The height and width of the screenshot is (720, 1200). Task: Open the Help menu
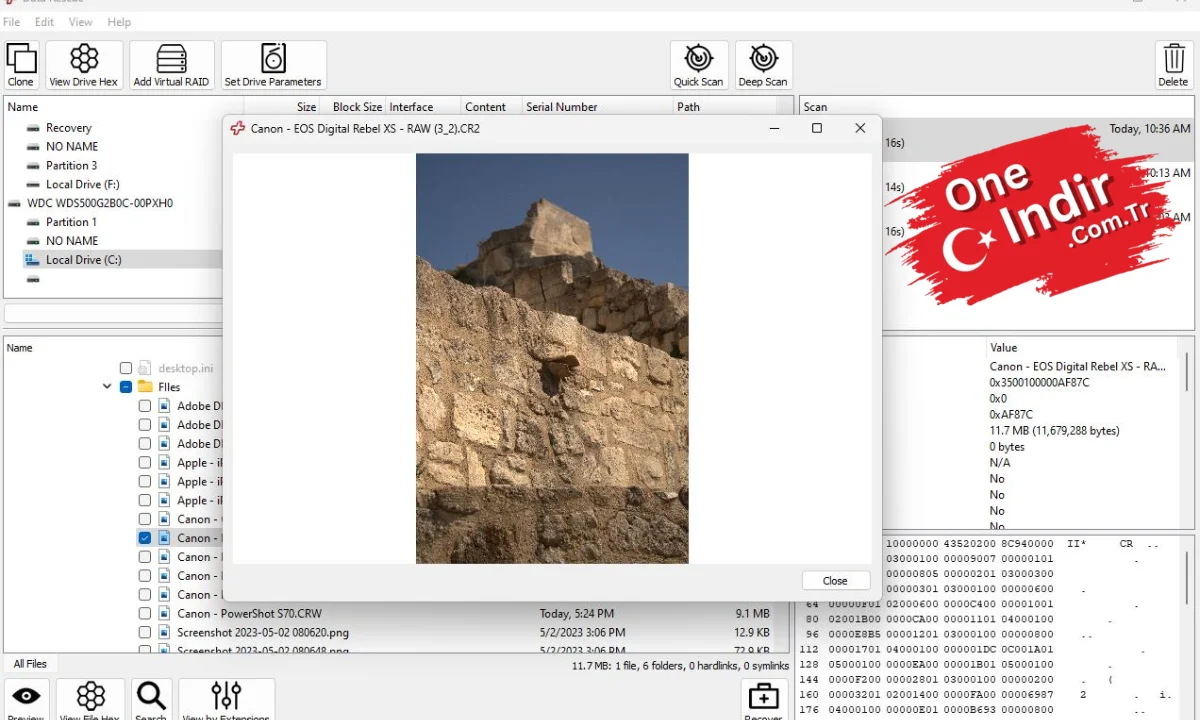click(119, 22)
